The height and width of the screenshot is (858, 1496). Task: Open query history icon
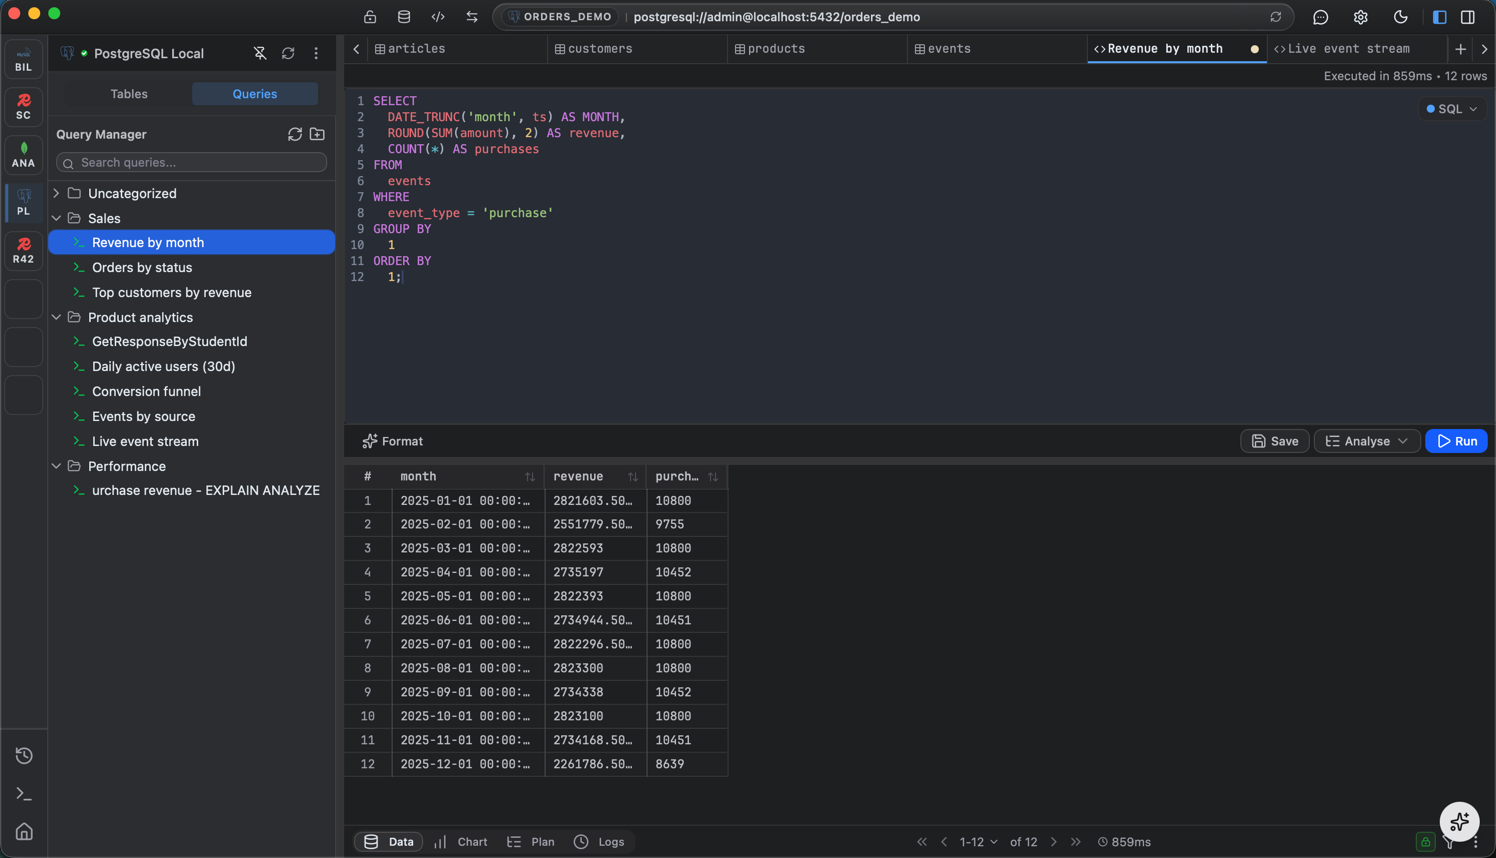pos(24,756)
